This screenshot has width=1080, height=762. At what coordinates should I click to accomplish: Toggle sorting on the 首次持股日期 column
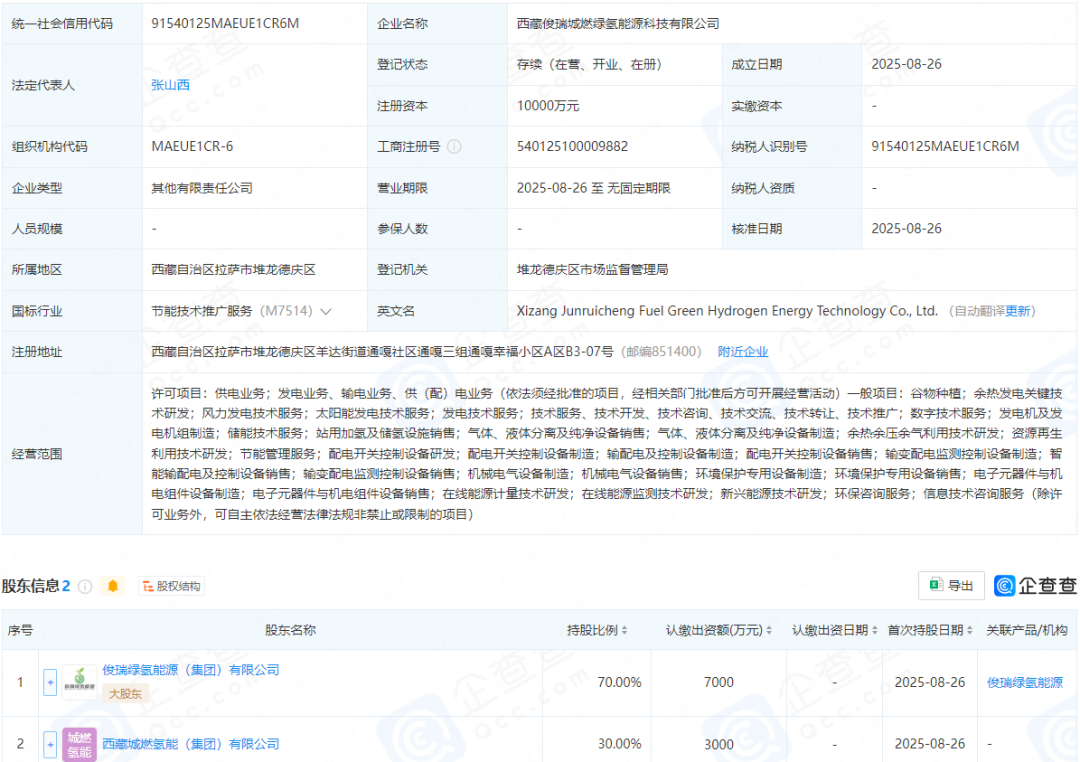tap(972, 630)
